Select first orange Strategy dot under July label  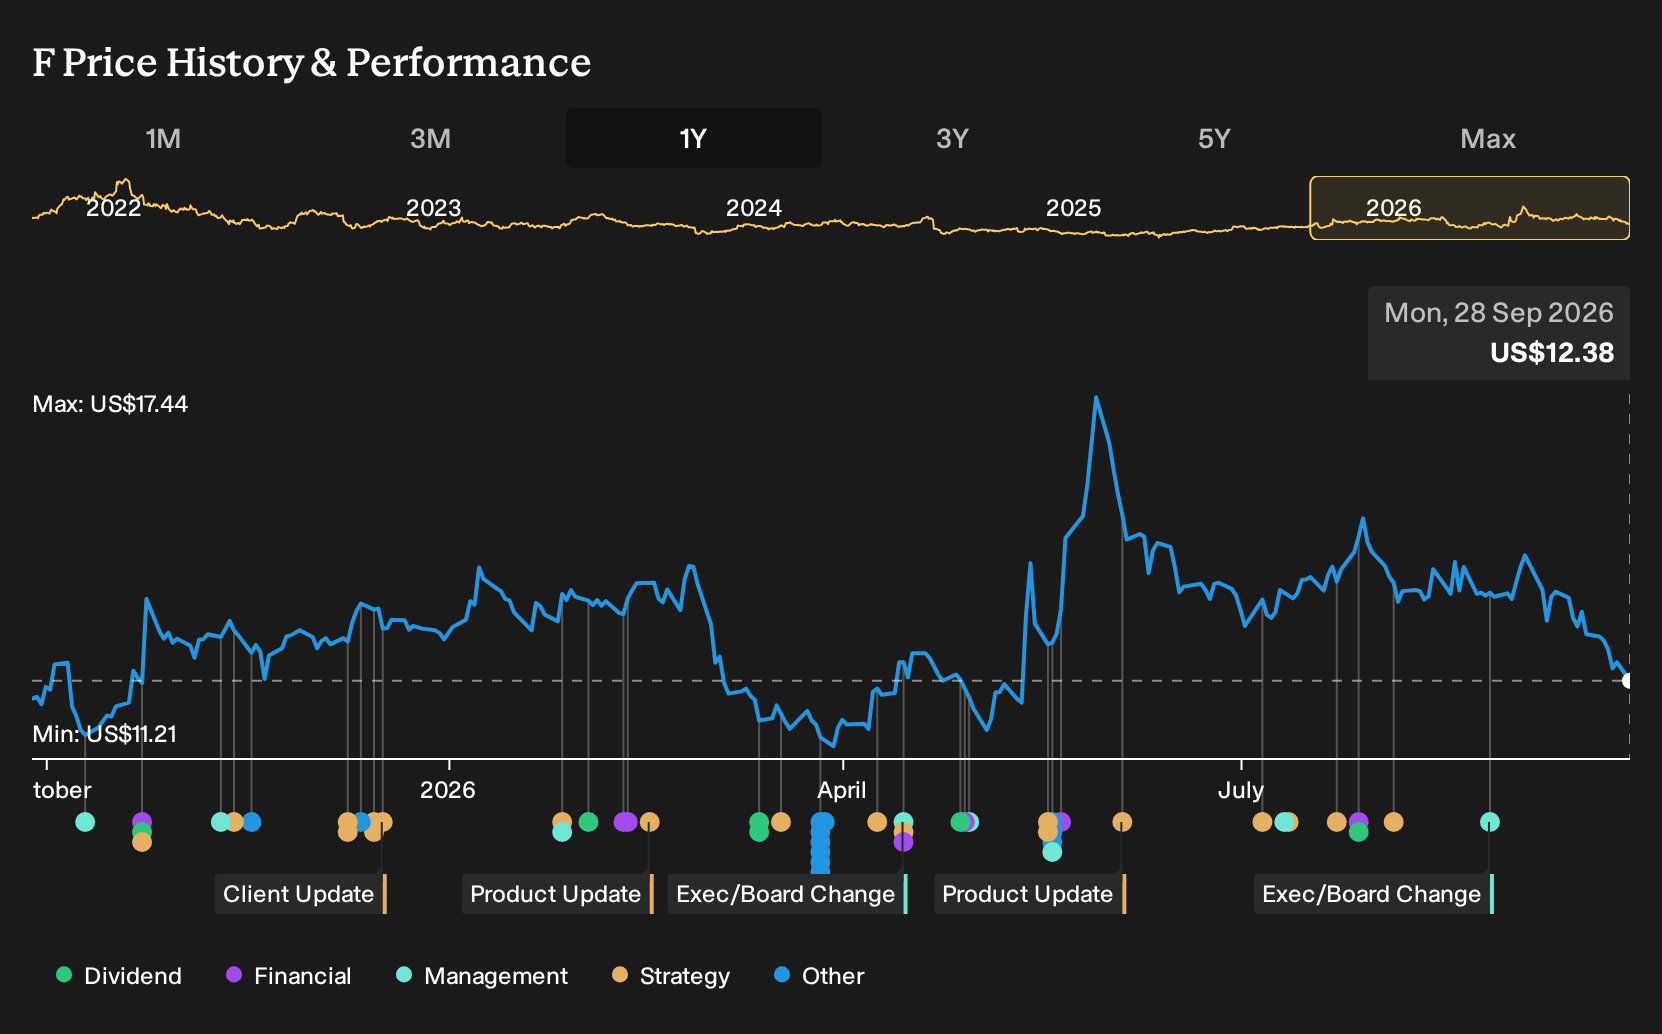pos(1262,822)
